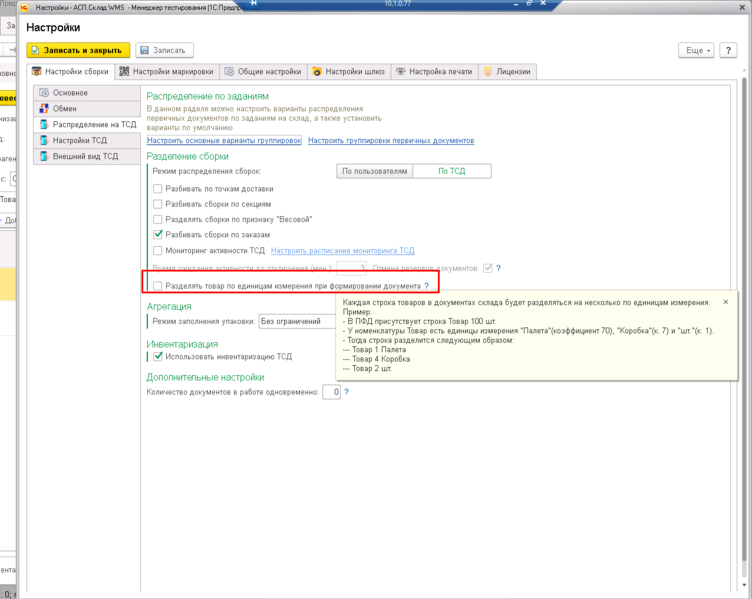Click the 'Общие настройки' tab icon
Screen dimensions: 752x599
point(229,71)
